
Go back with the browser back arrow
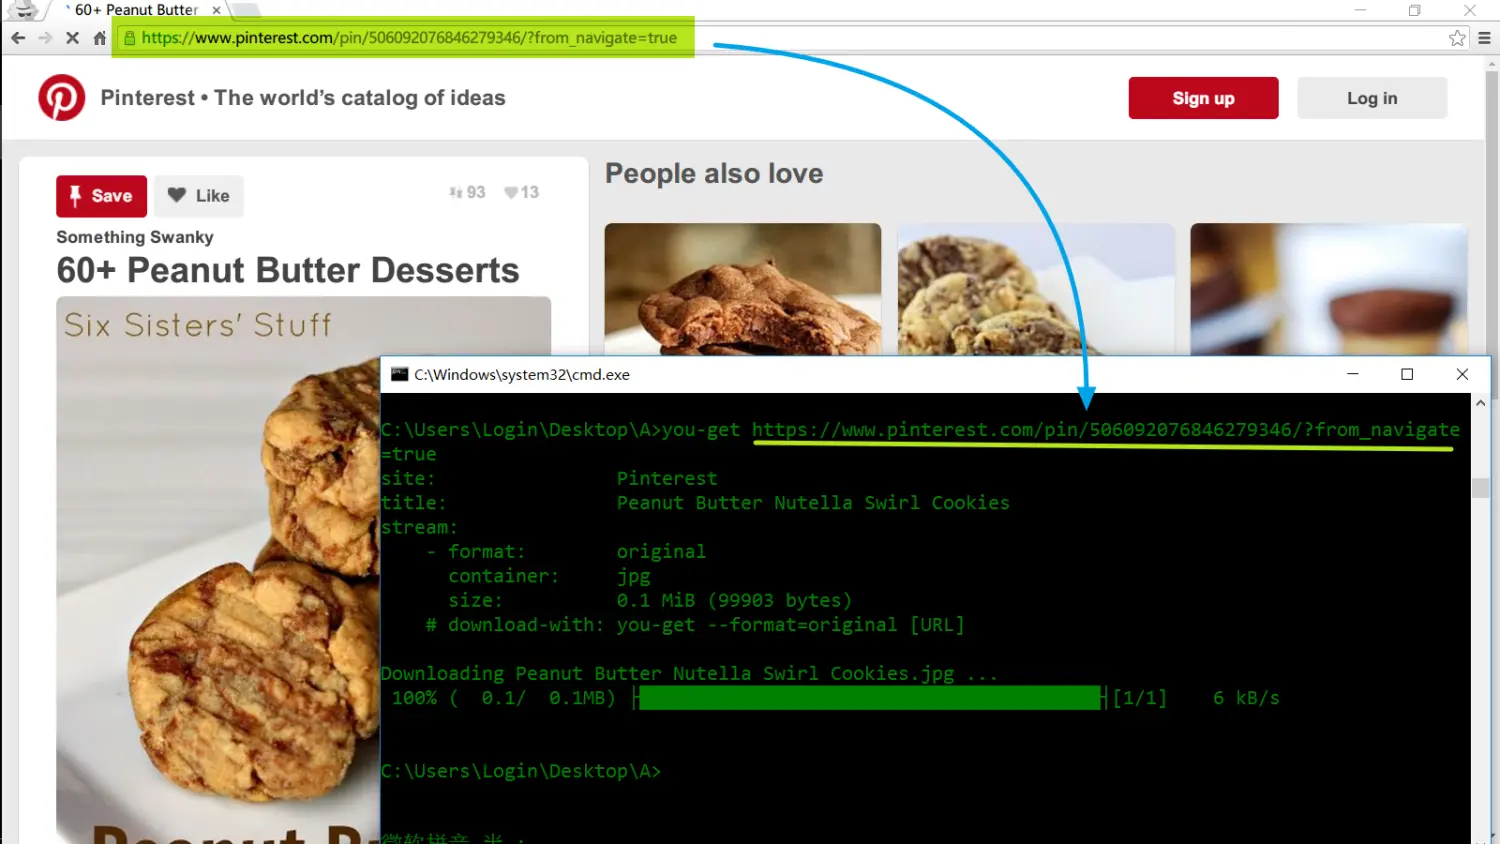pyautogui.click(x=18, y=38)
